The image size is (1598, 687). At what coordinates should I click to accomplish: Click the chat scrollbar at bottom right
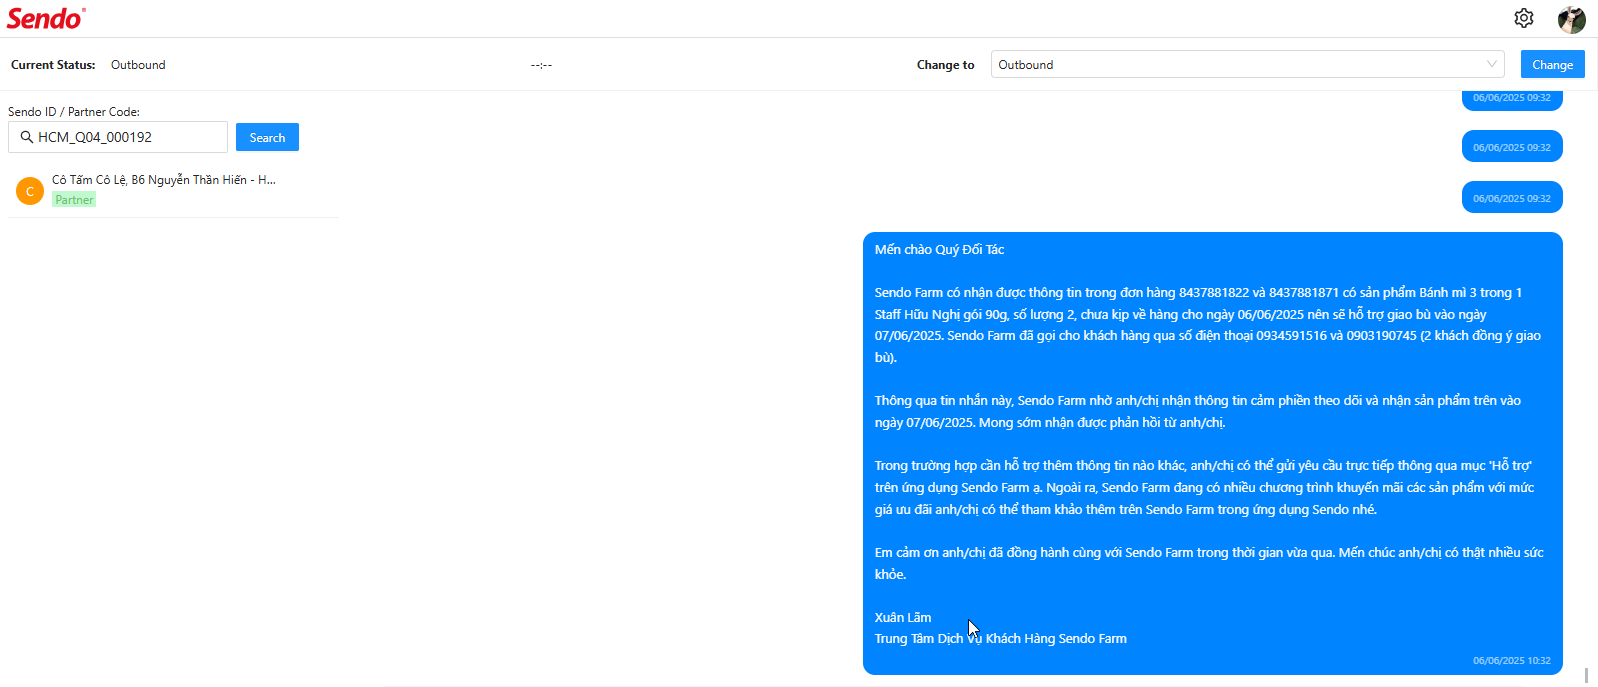click(1587, 675)
